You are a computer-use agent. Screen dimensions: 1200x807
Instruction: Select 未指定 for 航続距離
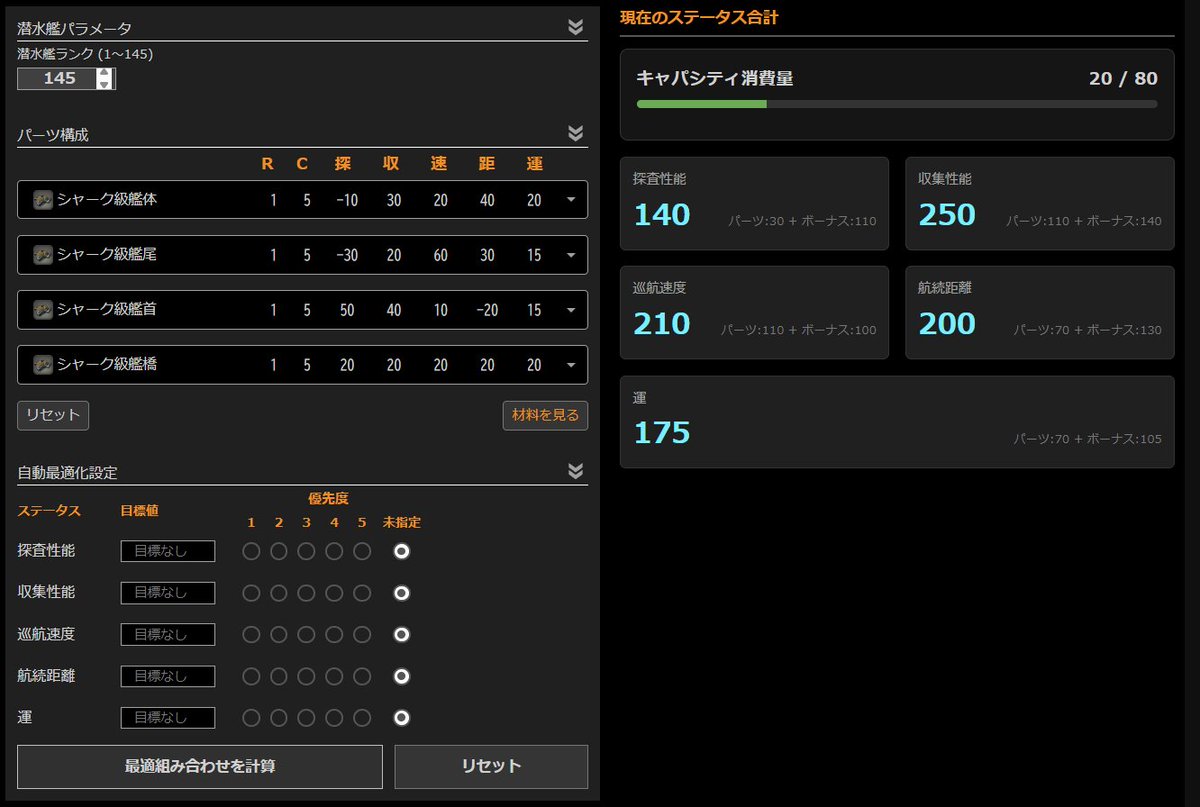click(402, 676)
